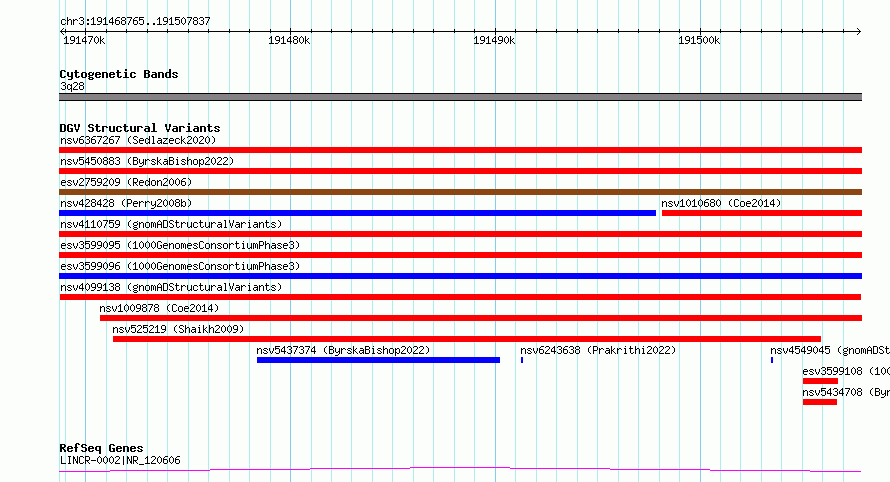Click the ruler's left arrowhead
Screen dimensions: 890x482
pos(62,31)
